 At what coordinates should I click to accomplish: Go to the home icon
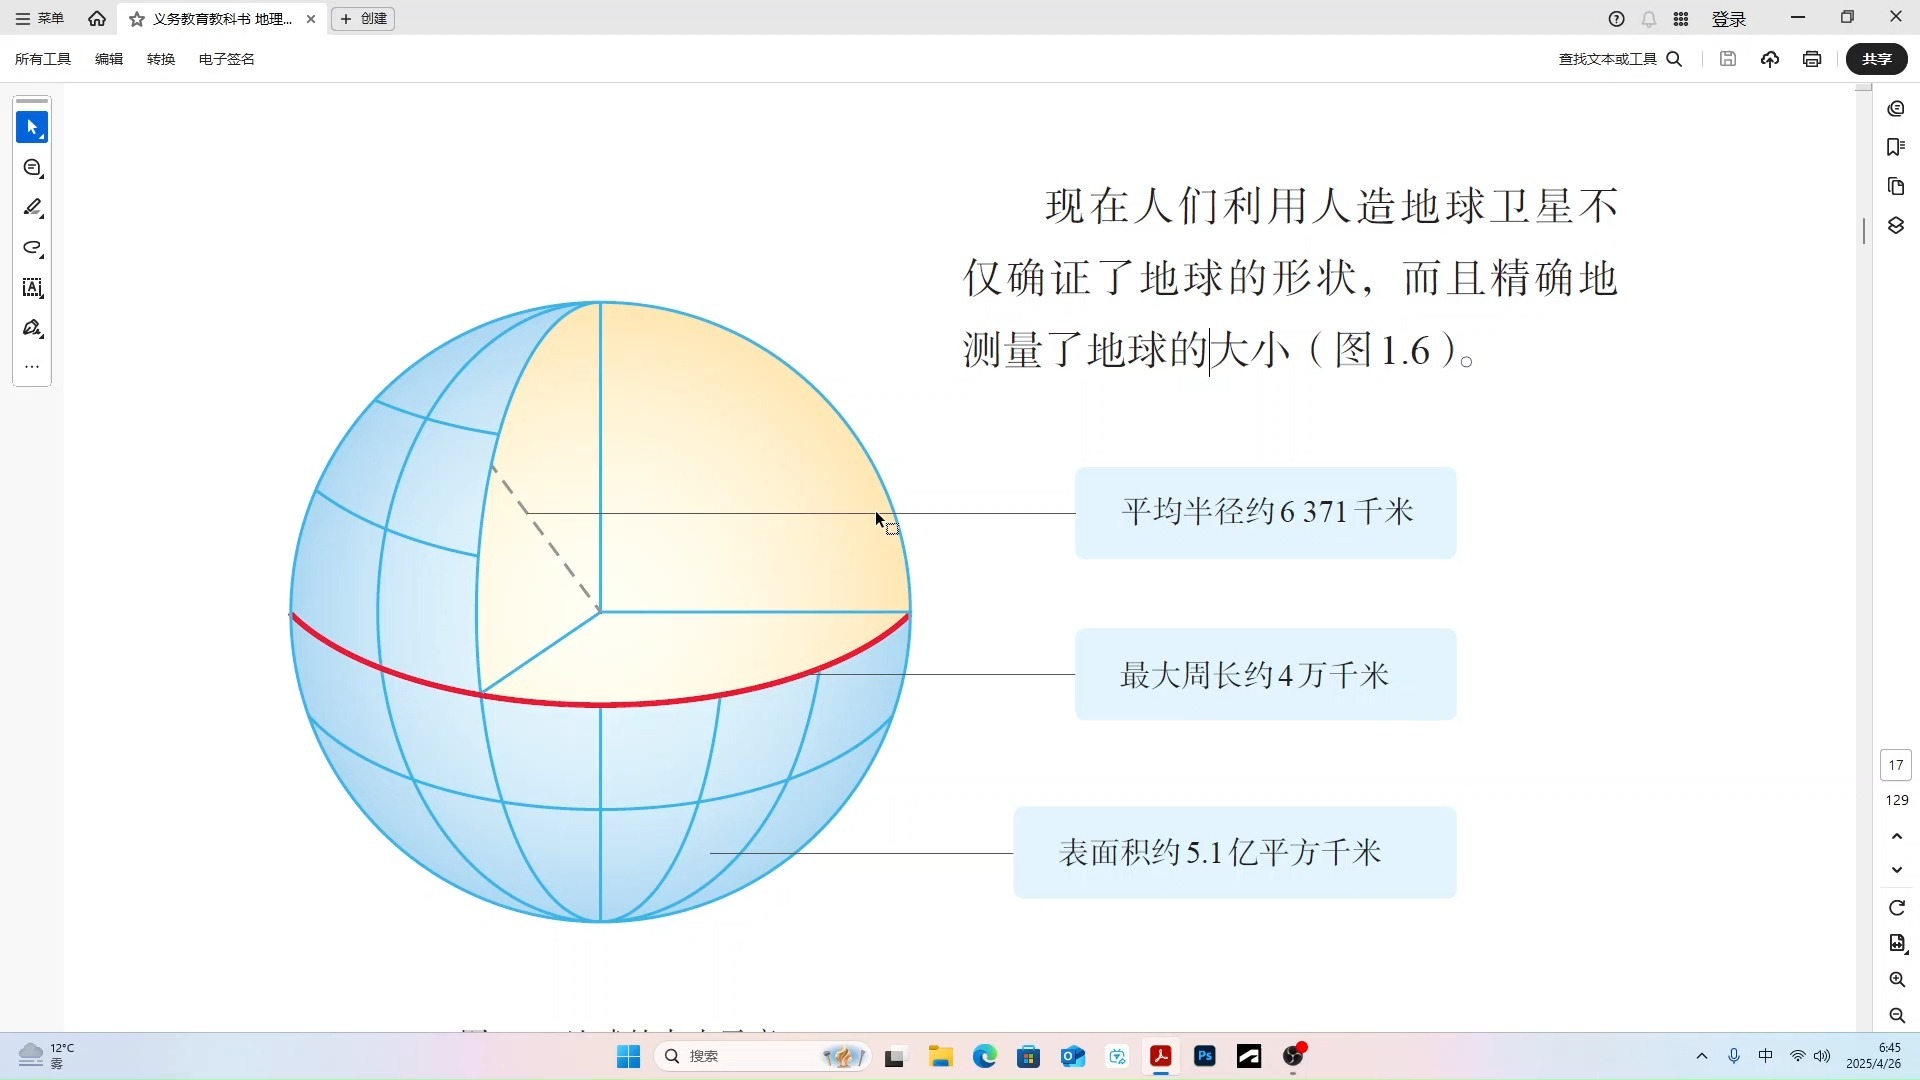[97, 18]
